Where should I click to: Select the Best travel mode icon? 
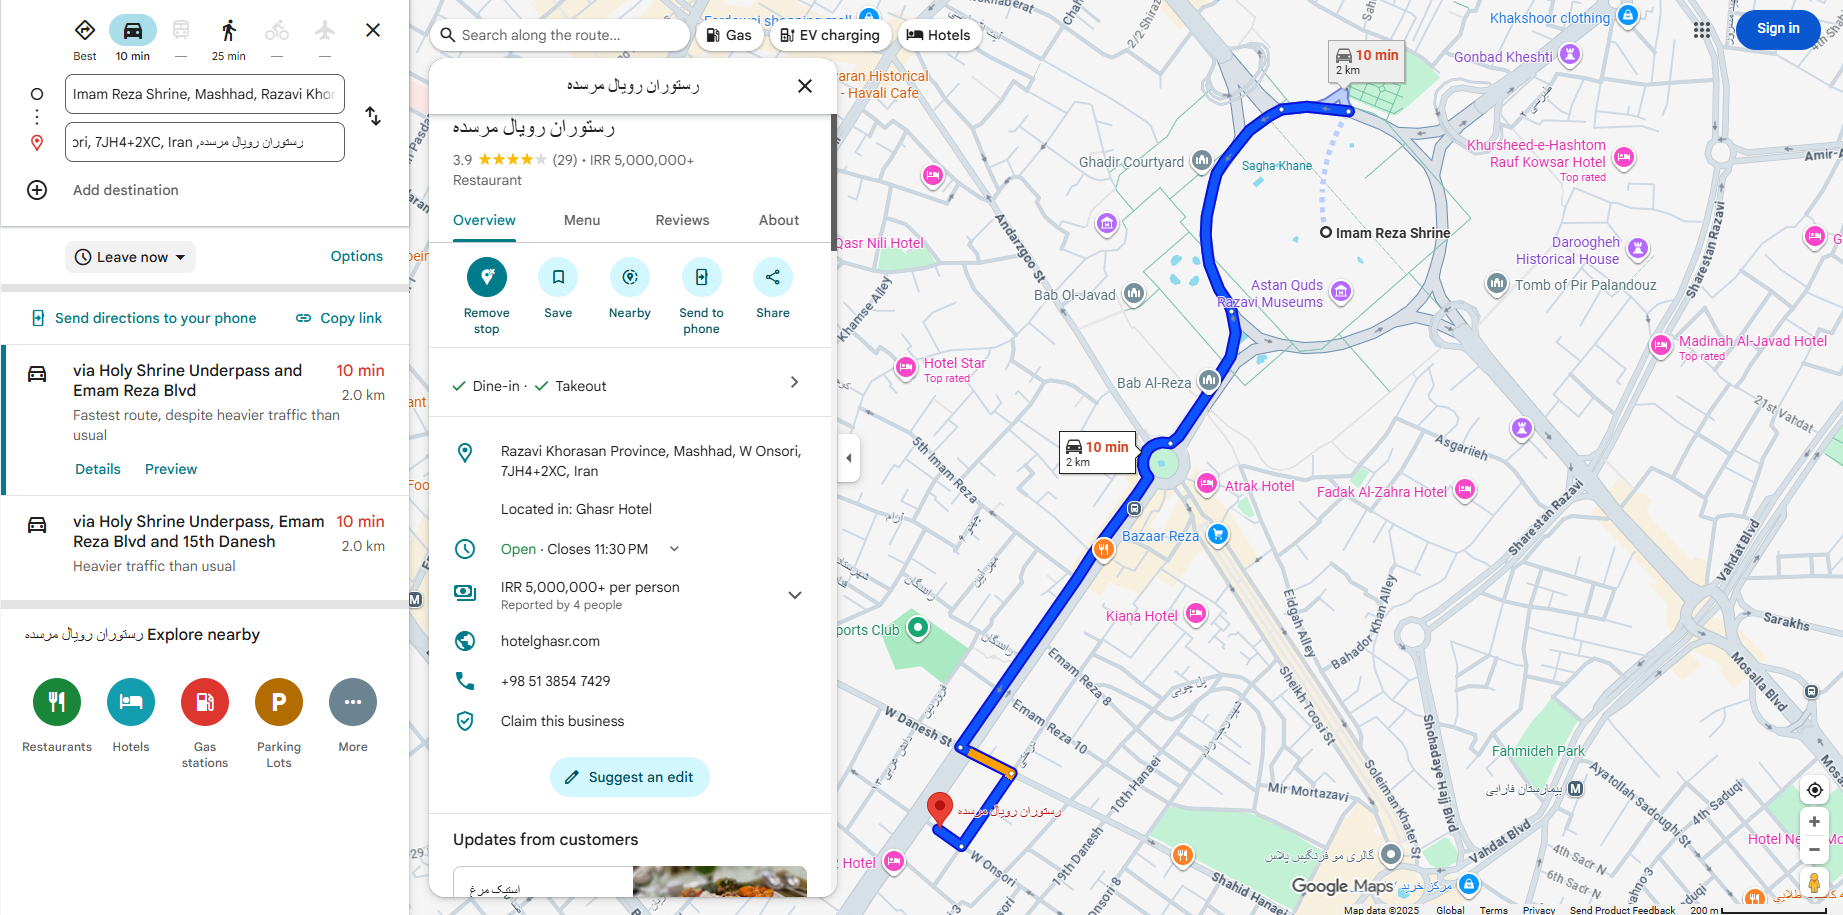[x=85, y=30]
